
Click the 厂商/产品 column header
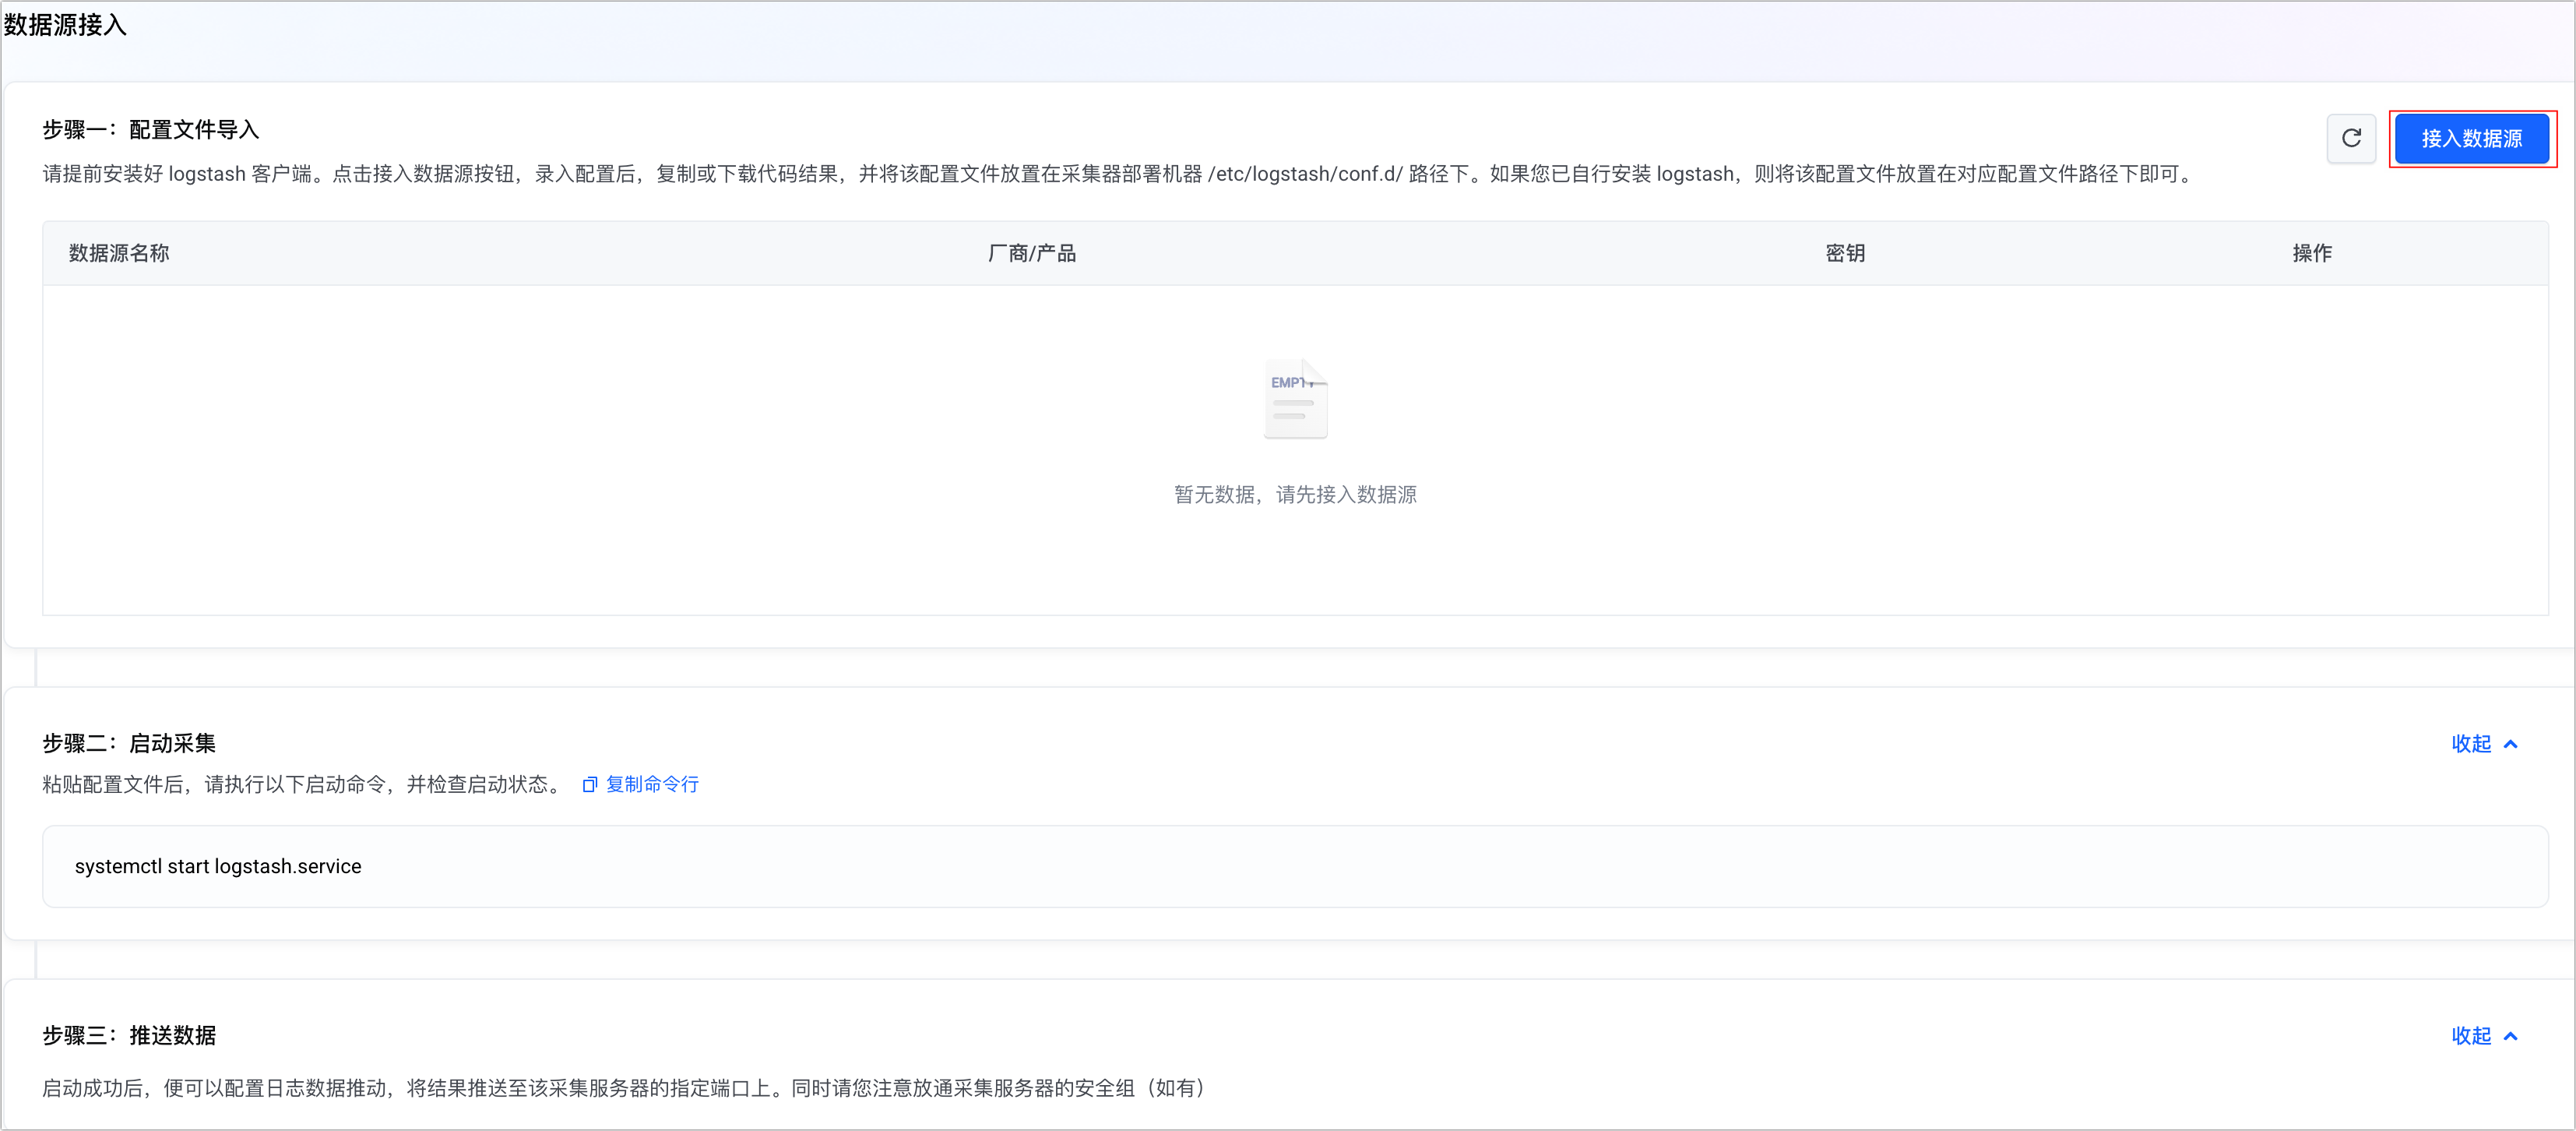coord(1031,253)
